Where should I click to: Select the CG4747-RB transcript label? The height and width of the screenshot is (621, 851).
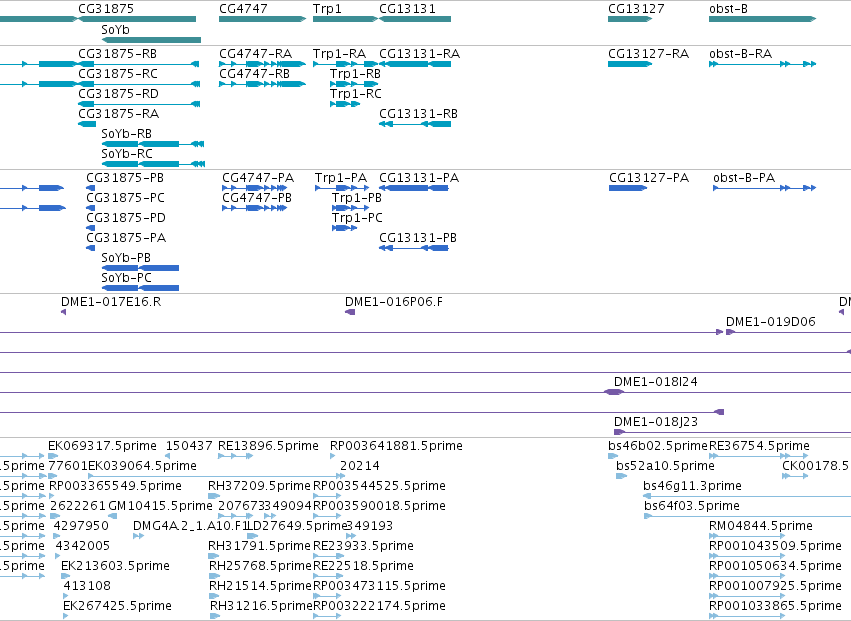[255, 74]
